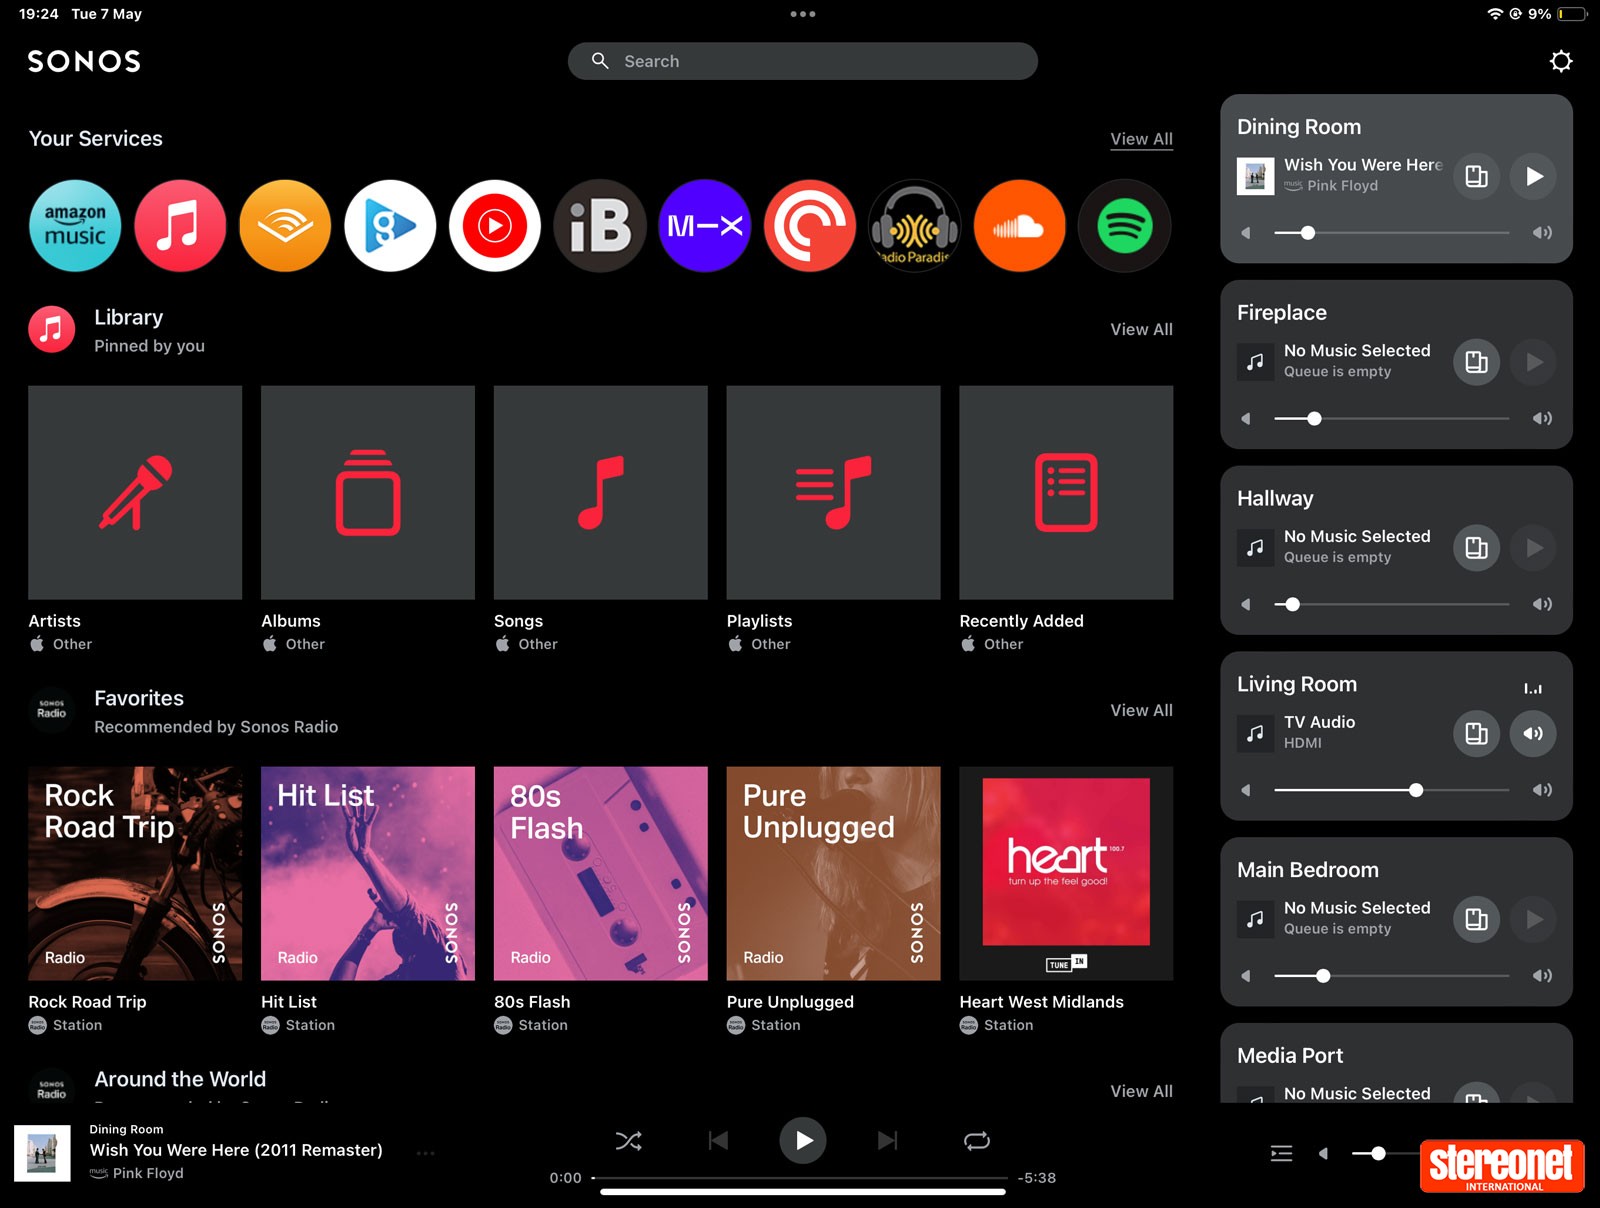The width and height of the screenshot is (1600, 1208).
Task: Click the Hallway play button
Action: pyautogui.click(x=1533, y=548)
